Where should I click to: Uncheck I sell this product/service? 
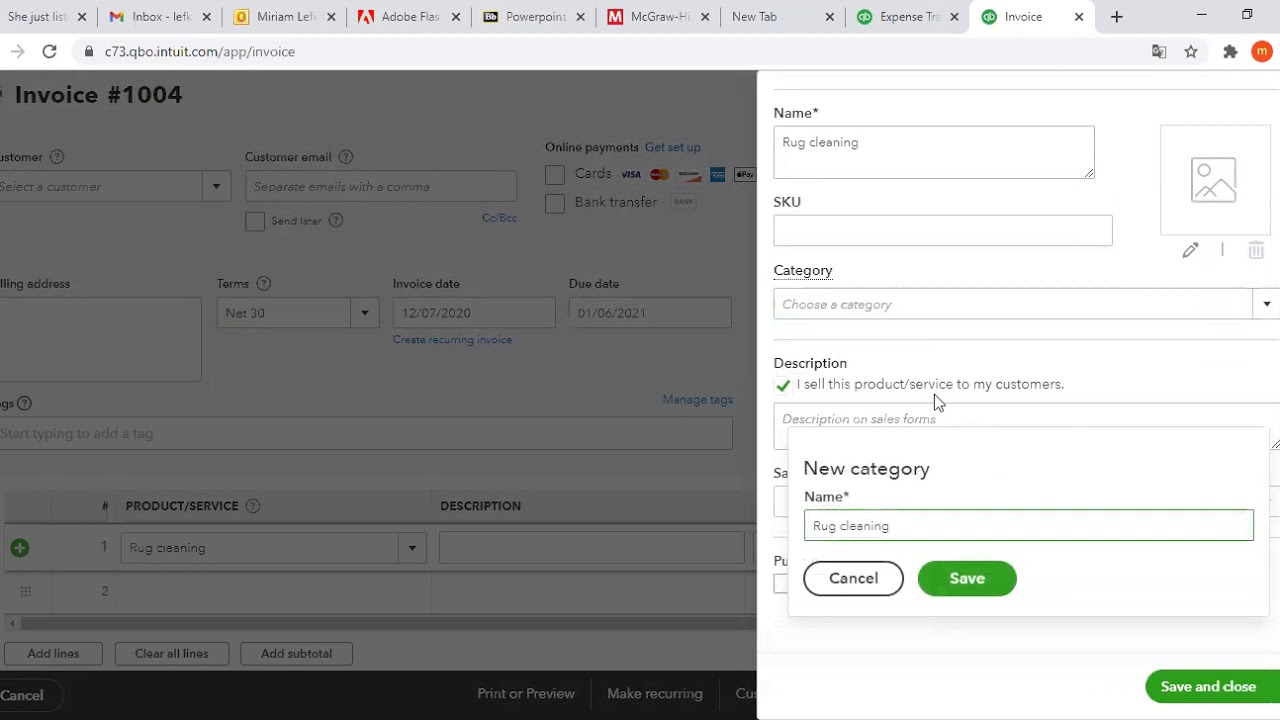[x=783, y=385]
